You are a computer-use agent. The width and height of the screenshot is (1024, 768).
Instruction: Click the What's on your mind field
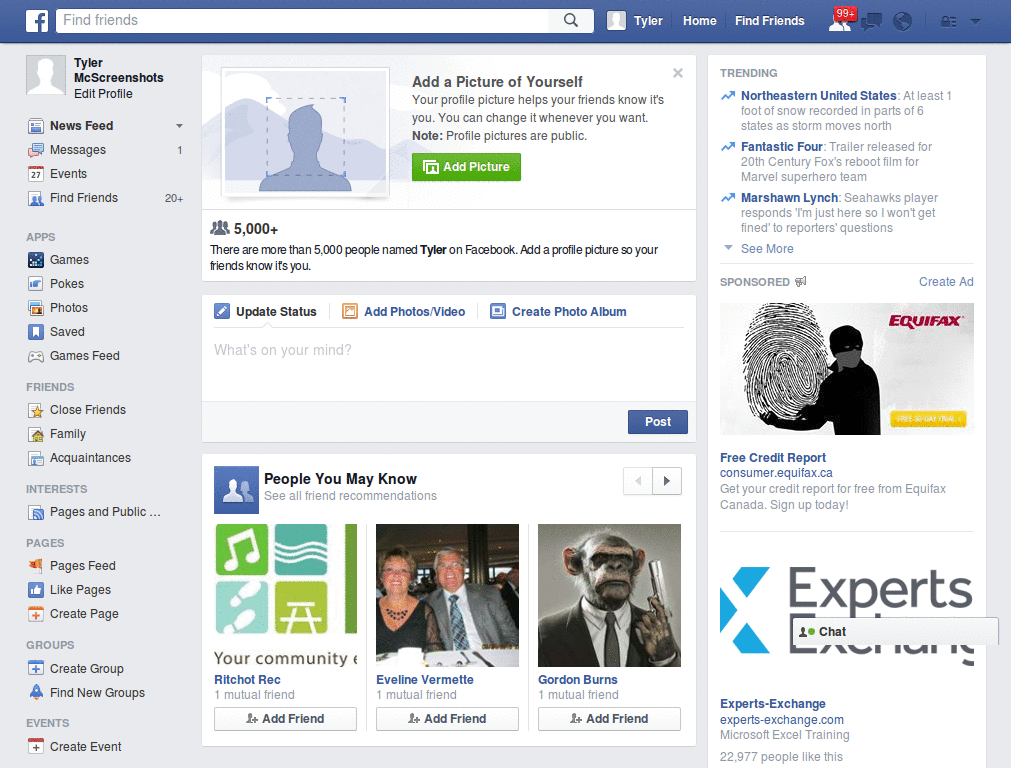(x=448, y=351)
